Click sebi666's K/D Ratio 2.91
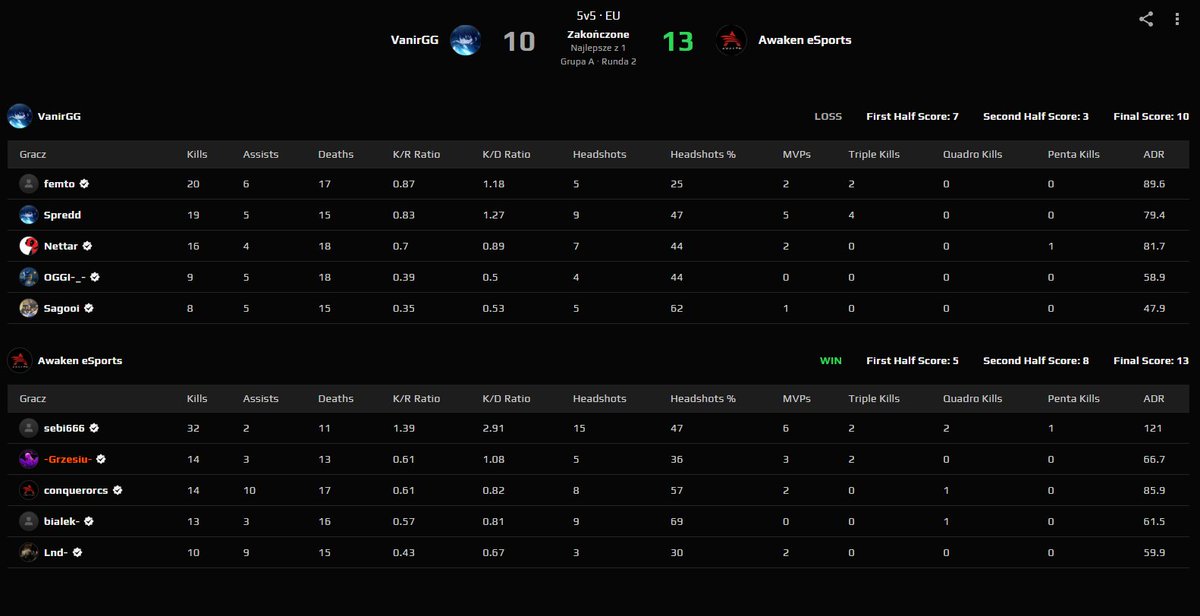 [493, 428]
